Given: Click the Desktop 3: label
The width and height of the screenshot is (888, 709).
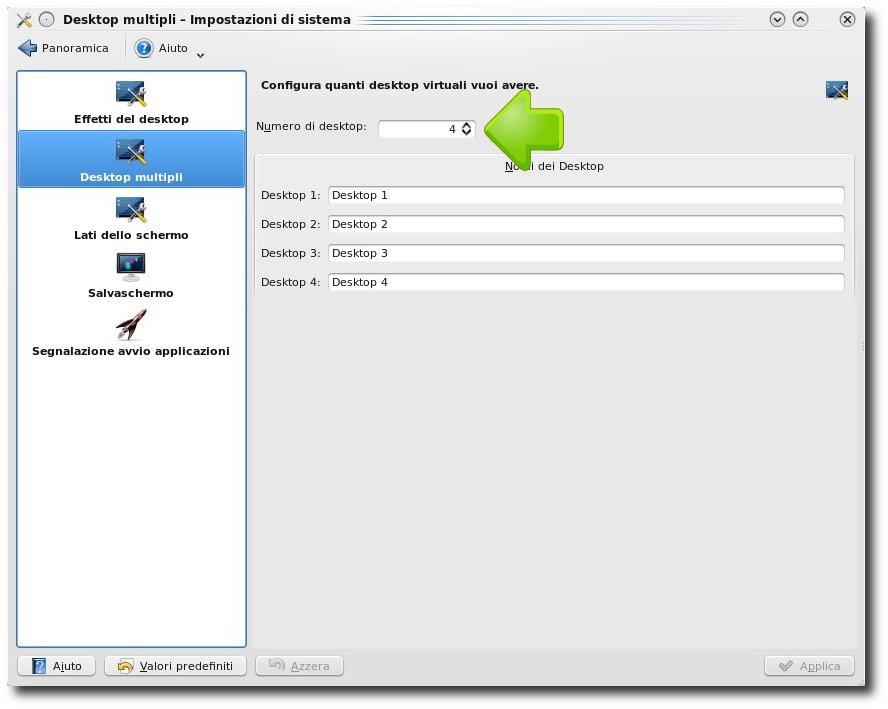Looking at the screenshot, I should (x=291, y=253).
